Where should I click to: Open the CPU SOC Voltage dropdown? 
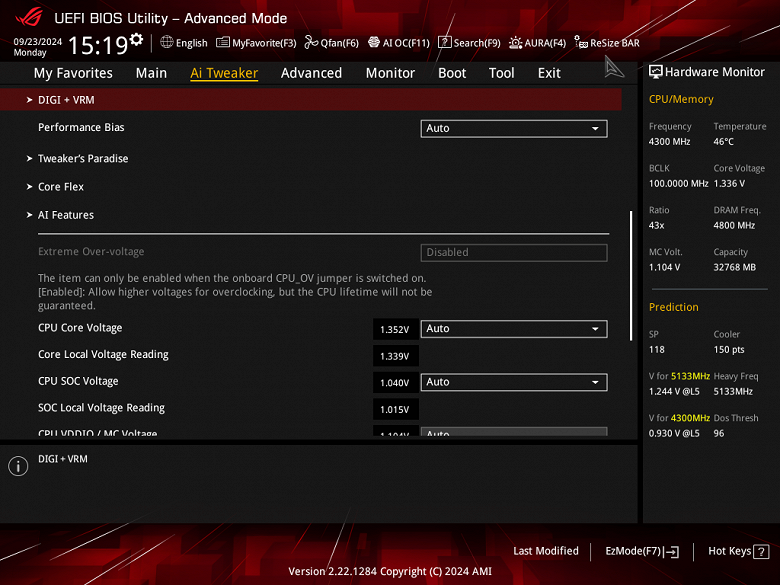pos(514,382)
